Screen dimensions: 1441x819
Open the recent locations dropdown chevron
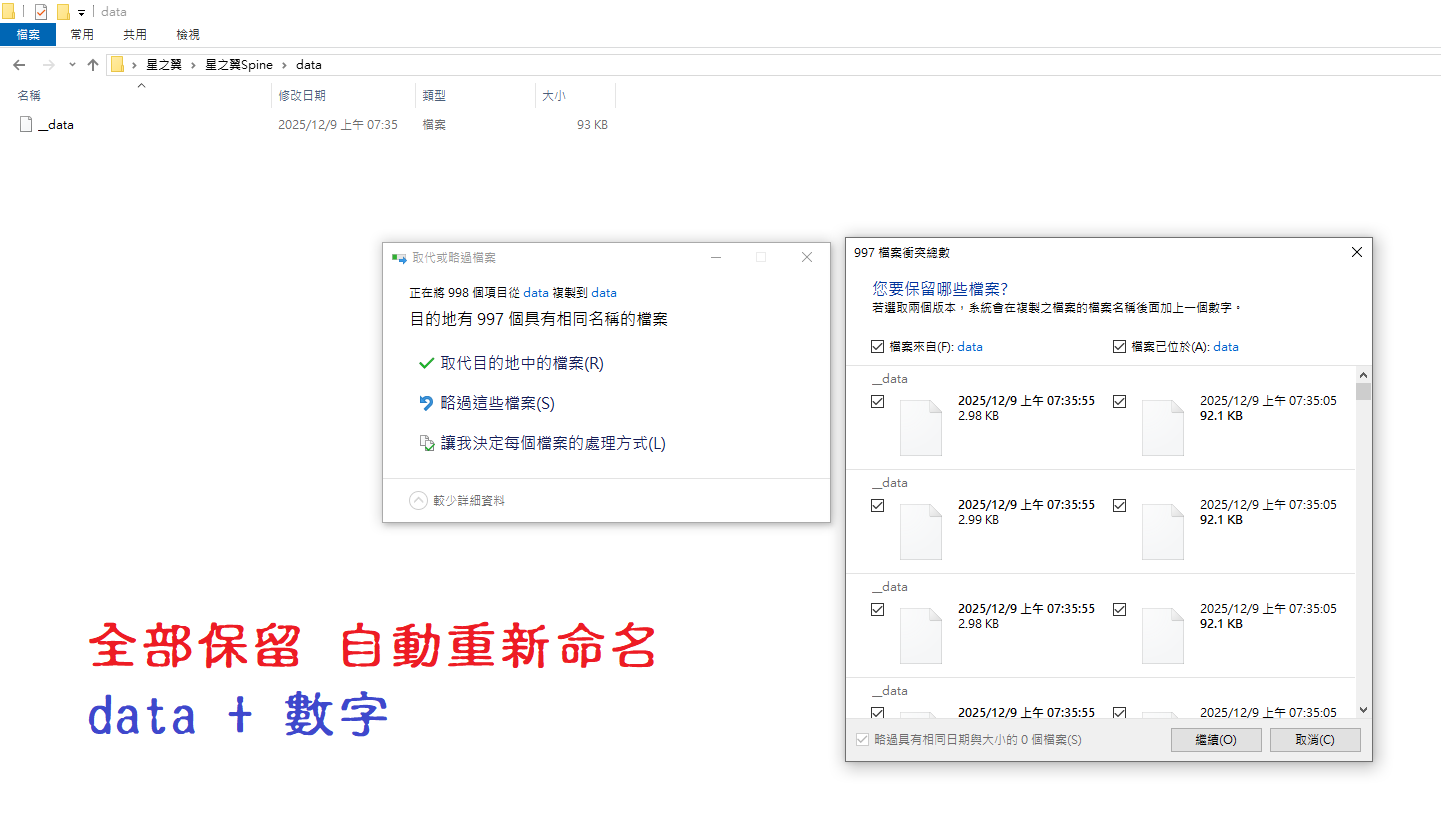[72, 65]
